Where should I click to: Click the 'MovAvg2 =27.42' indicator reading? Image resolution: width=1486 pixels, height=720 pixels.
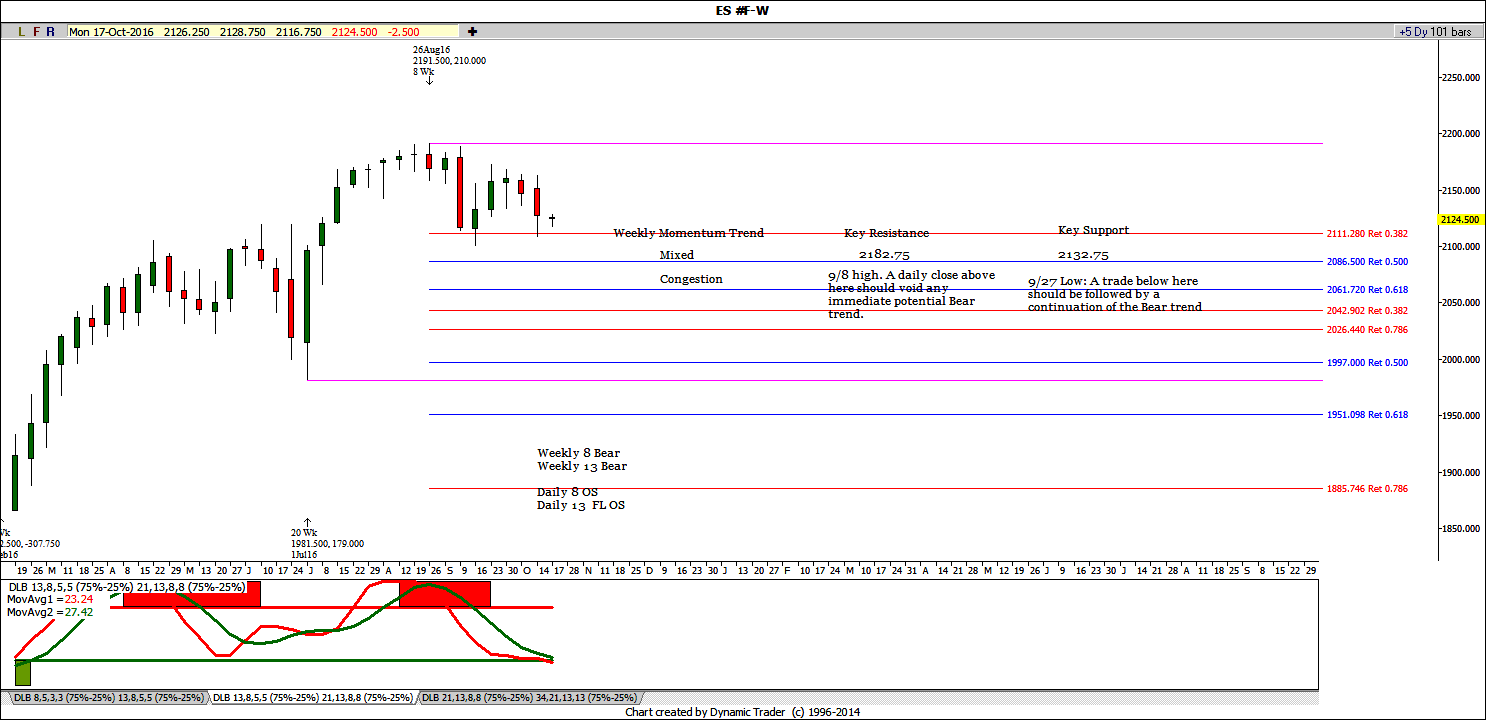(x=49, y=611)
